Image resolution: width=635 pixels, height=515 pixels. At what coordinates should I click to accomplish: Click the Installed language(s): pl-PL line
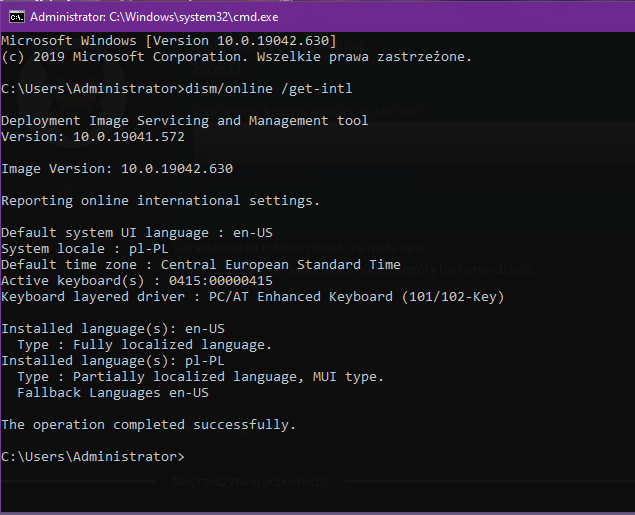pos(112,361)
